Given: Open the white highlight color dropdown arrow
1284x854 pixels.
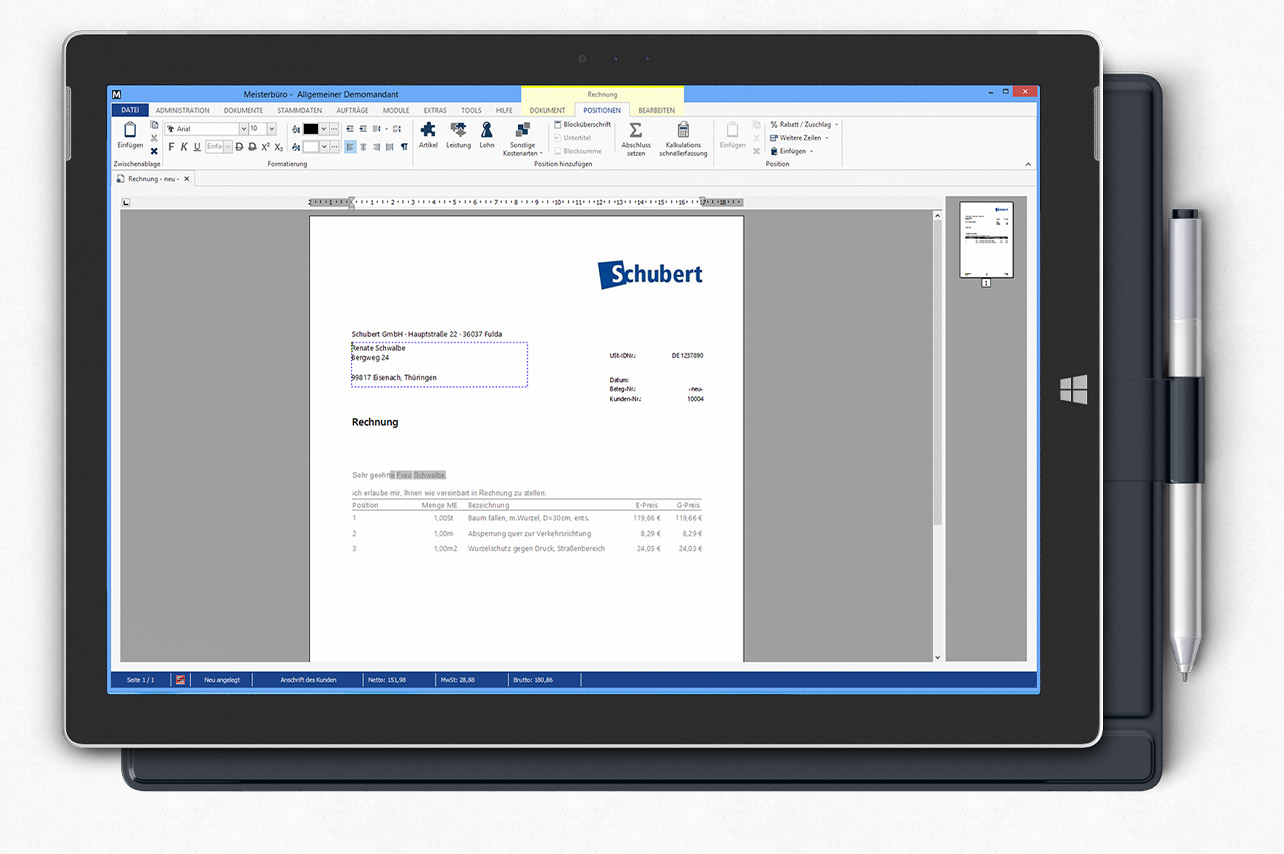Looking at the screenshot, I should pyautogui.click(x=323, y=147).
